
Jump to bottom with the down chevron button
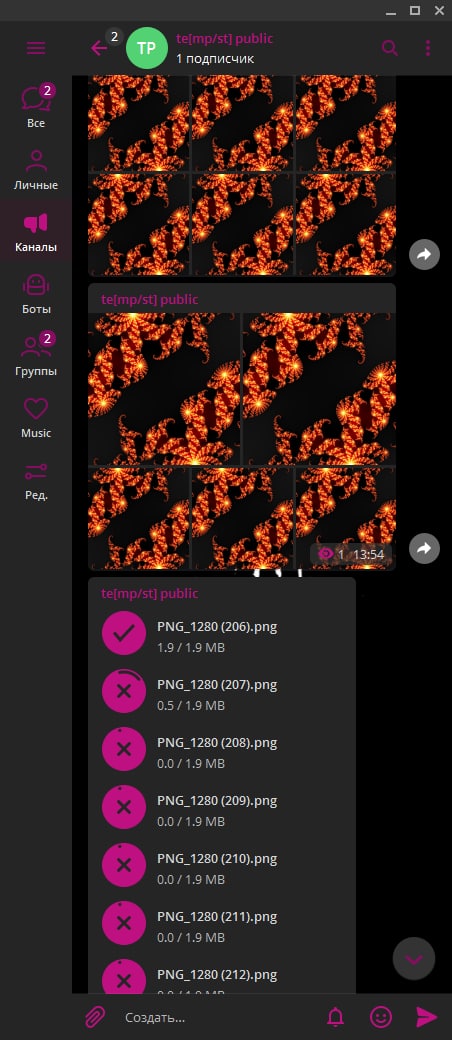(x=414, y=958)
